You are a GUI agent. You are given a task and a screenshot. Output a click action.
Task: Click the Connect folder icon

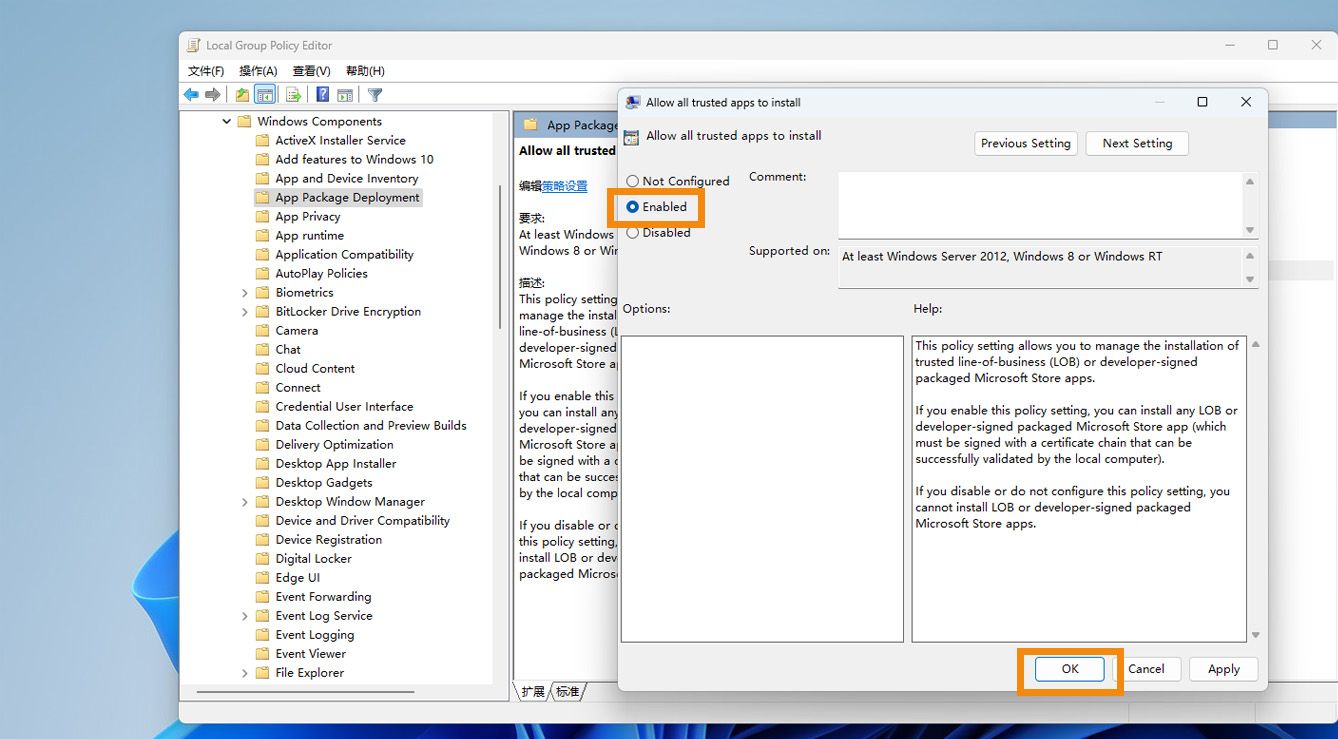tap(262, 387)
